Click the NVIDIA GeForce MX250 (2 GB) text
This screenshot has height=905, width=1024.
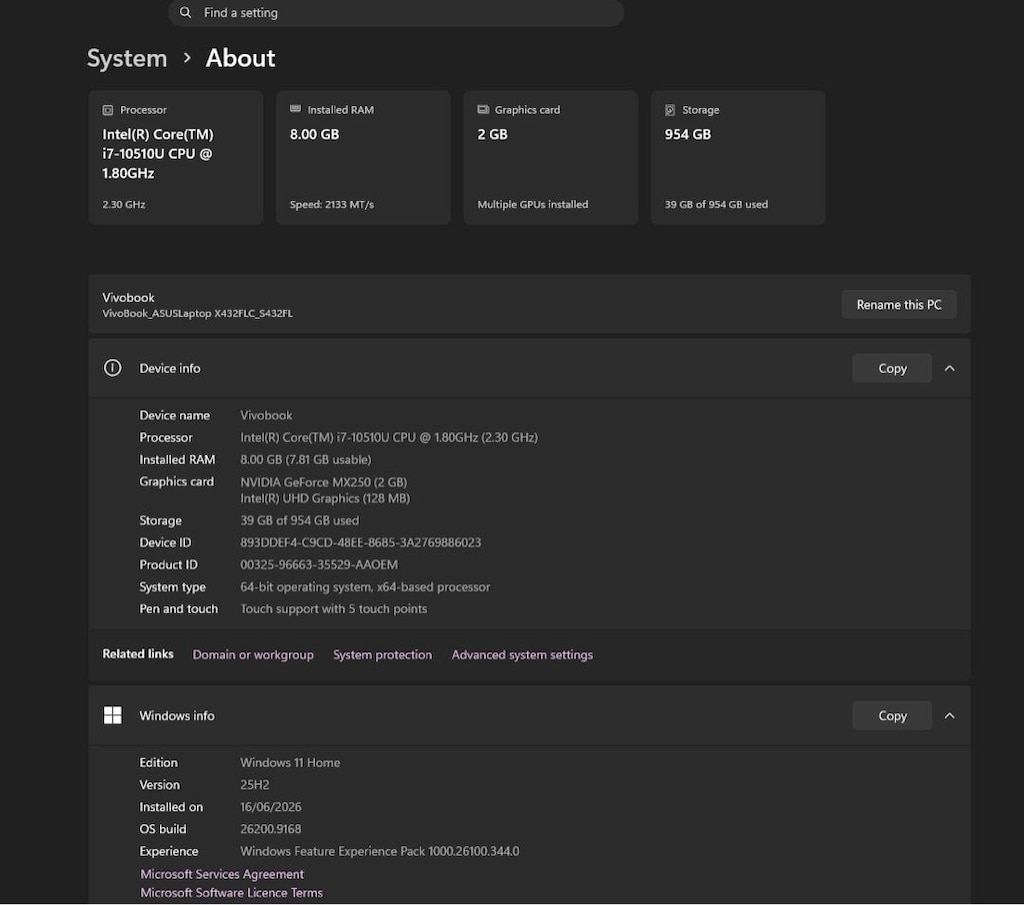[323, 483]
